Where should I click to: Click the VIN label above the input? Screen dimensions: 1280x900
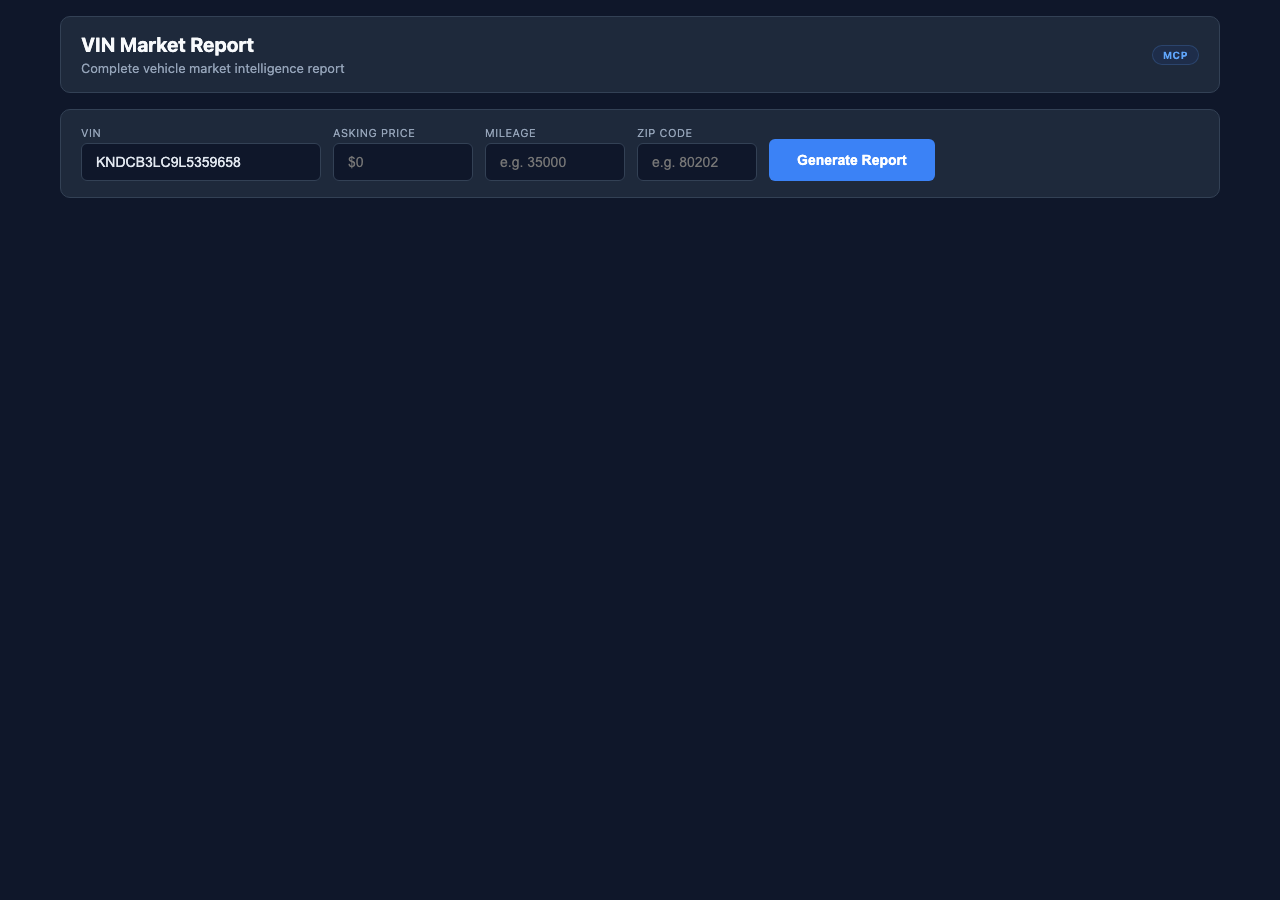[91, 132]
